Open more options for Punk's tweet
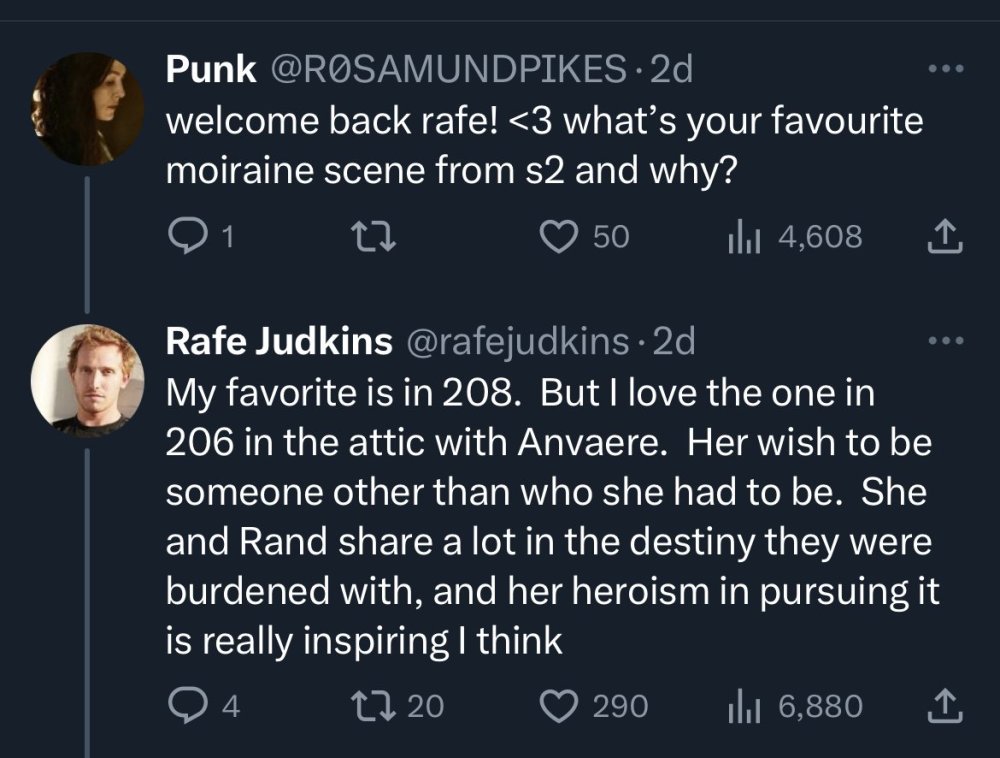Viewport: 1000px width, 758px height. coord(945,71)
